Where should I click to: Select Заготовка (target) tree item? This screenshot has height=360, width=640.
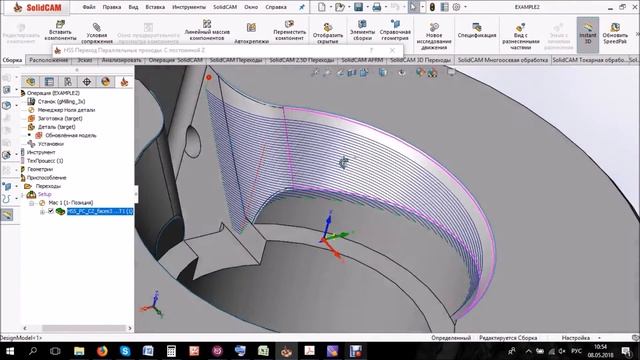(x=55, y=118)
